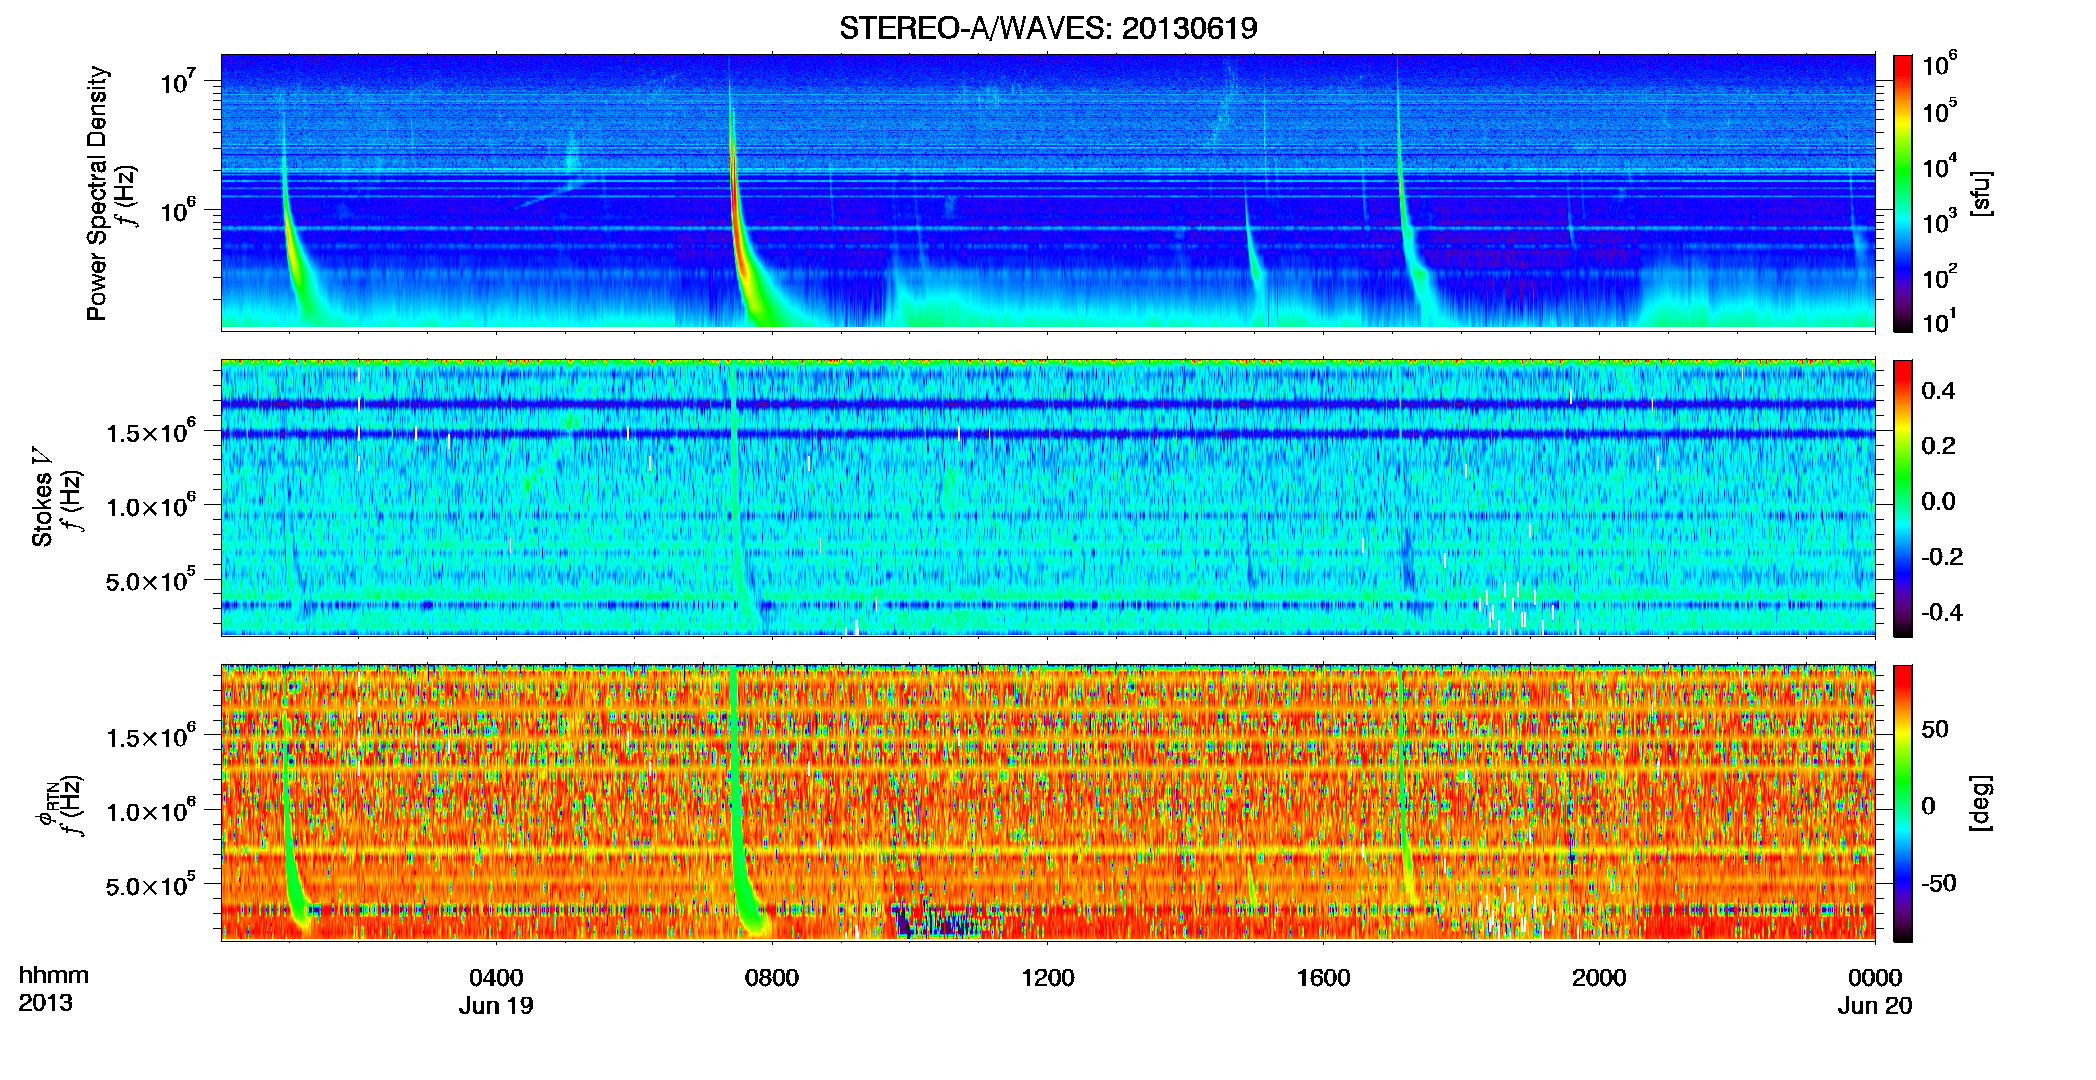Viewport: 2096px width, 1080px height.
Task: Click the 10^7 tick label of top panel
Action: tap(178, 82)
